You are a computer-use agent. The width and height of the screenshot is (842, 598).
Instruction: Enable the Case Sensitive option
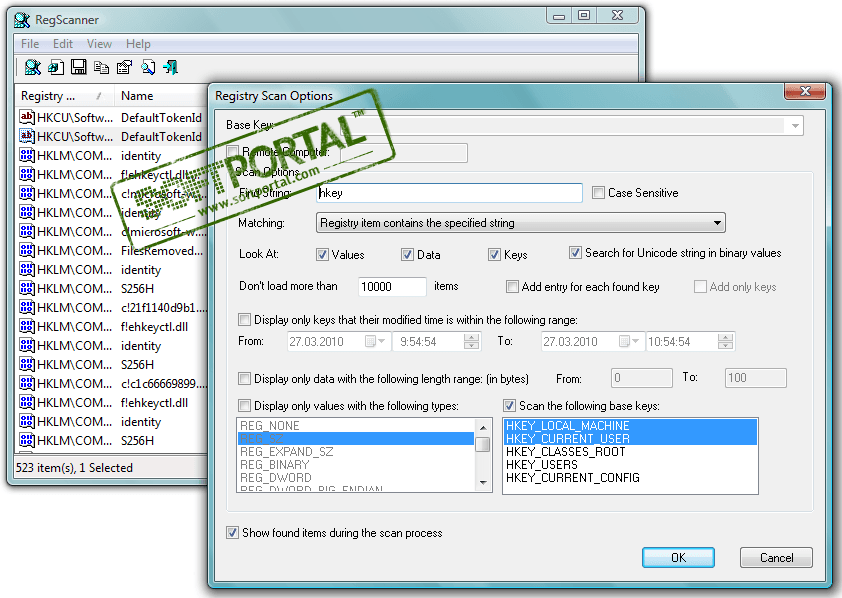(598, 192)
